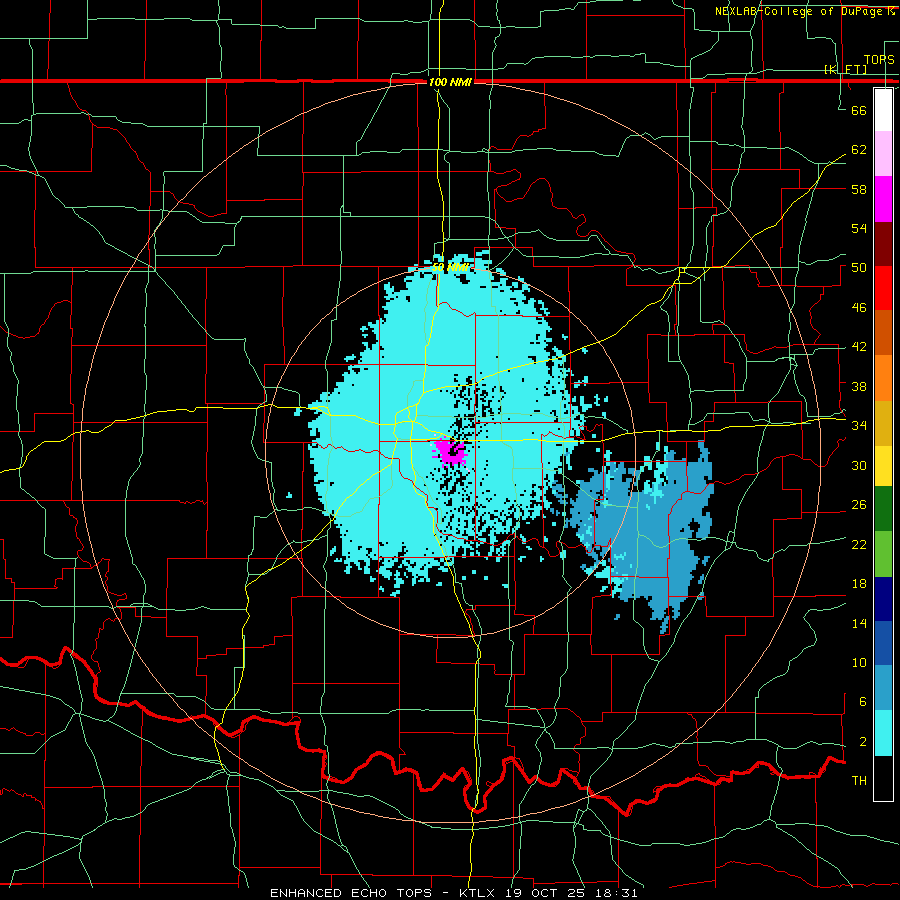Pick the dark green legend swatch
Viewport: 900px width, 900px height.
click(883, 509)
